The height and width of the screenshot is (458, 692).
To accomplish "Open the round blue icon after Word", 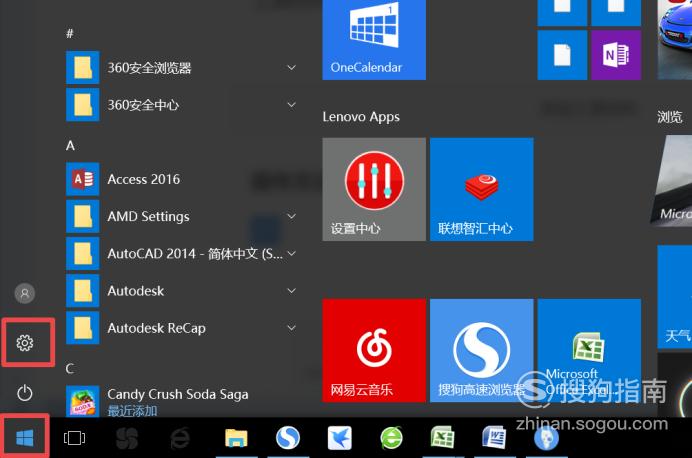I will coord(546,439).
